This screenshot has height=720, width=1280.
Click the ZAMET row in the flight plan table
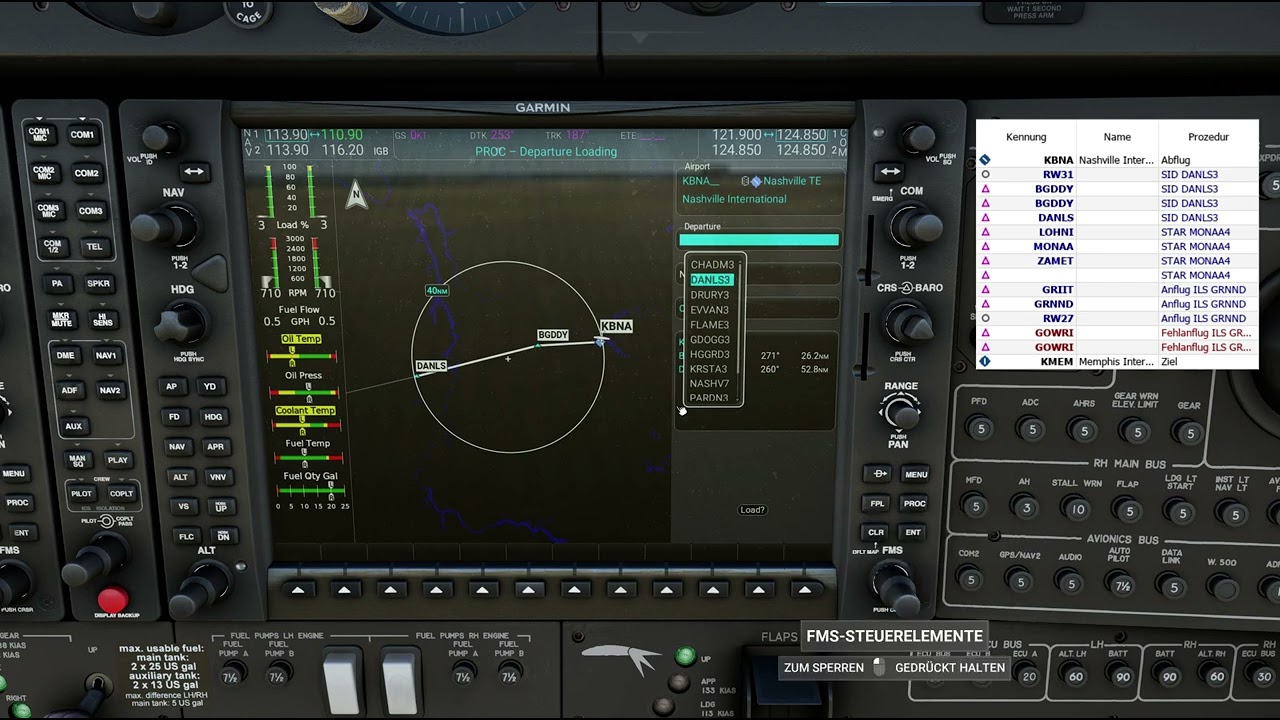(x=1117, y=261)
